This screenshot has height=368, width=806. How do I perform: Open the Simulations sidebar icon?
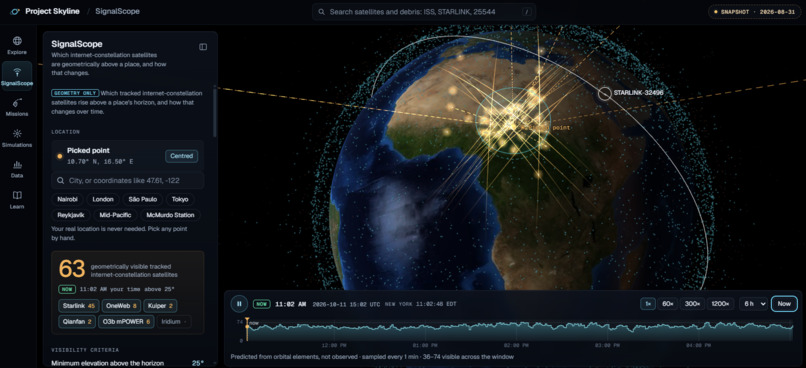(17, 138)
